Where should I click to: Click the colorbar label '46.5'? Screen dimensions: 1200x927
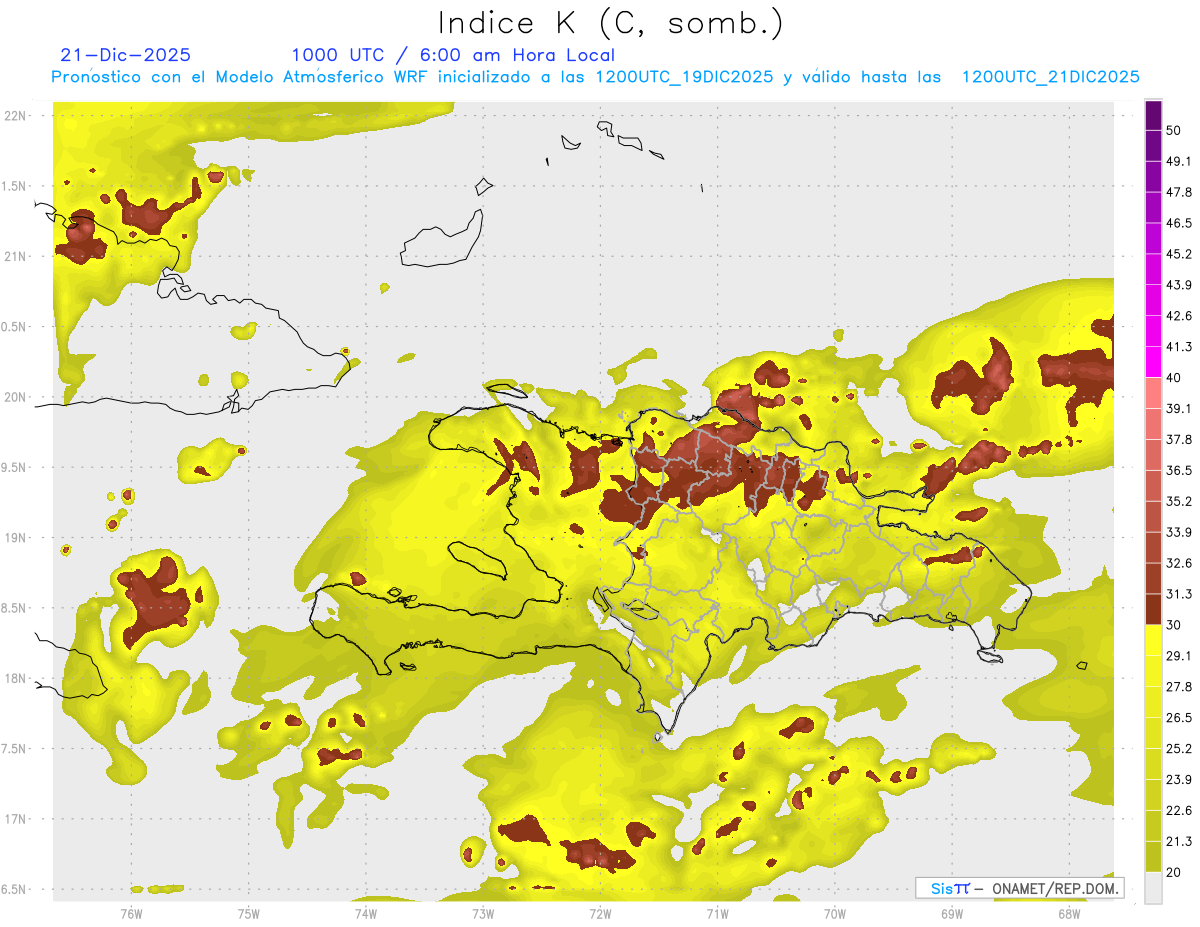click(1179, 224)
